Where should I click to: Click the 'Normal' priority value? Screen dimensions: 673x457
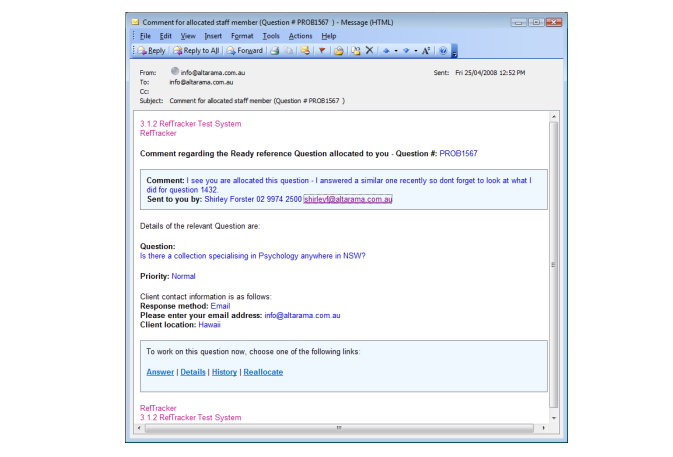tap(183, 276)
